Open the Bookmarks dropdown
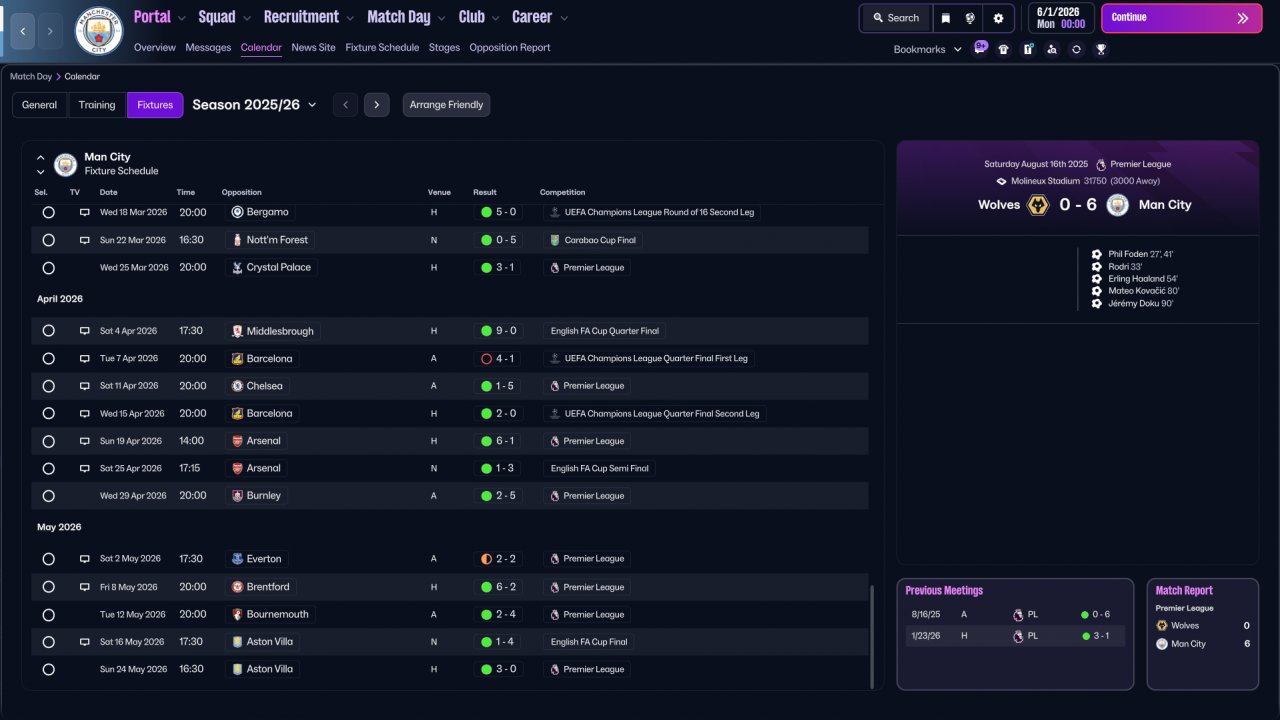The image size is (1280, 720). (928, 49)
